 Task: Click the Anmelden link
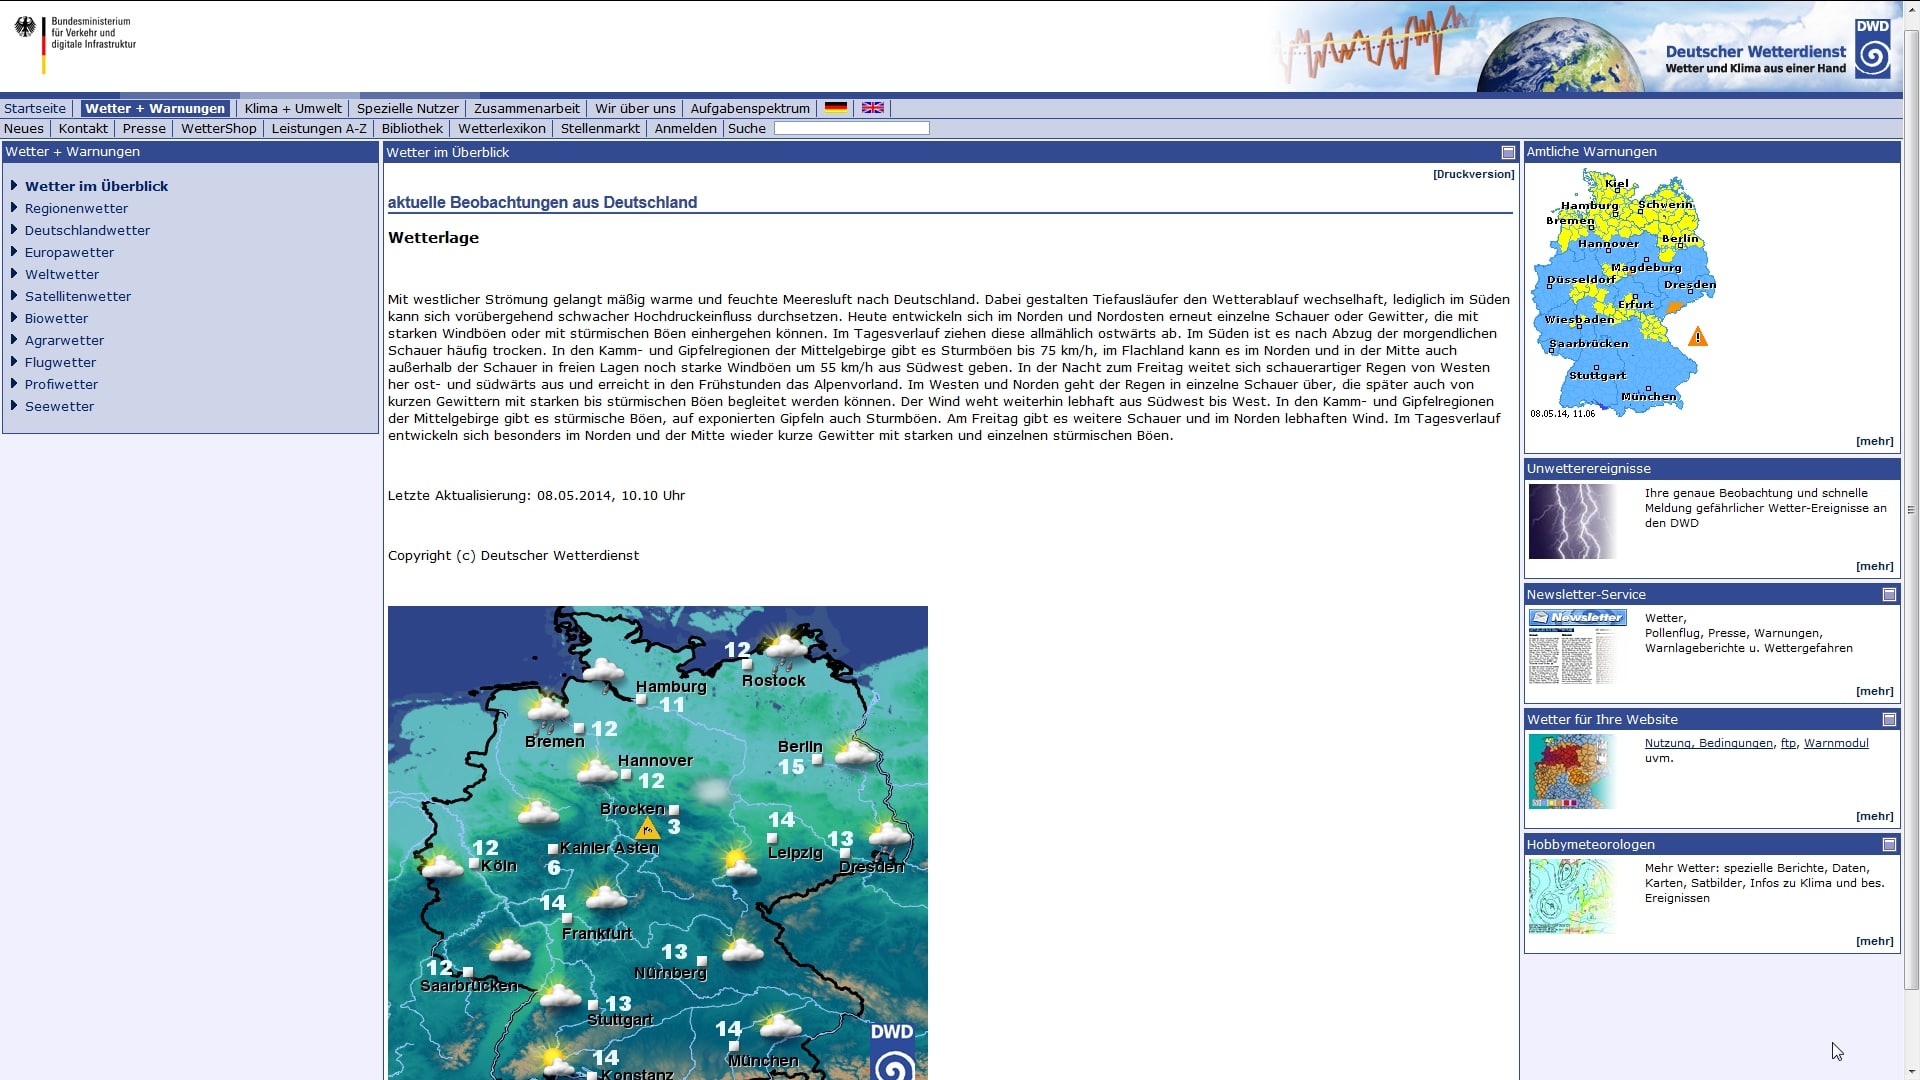pyautogui.click(x=686, y=128)
